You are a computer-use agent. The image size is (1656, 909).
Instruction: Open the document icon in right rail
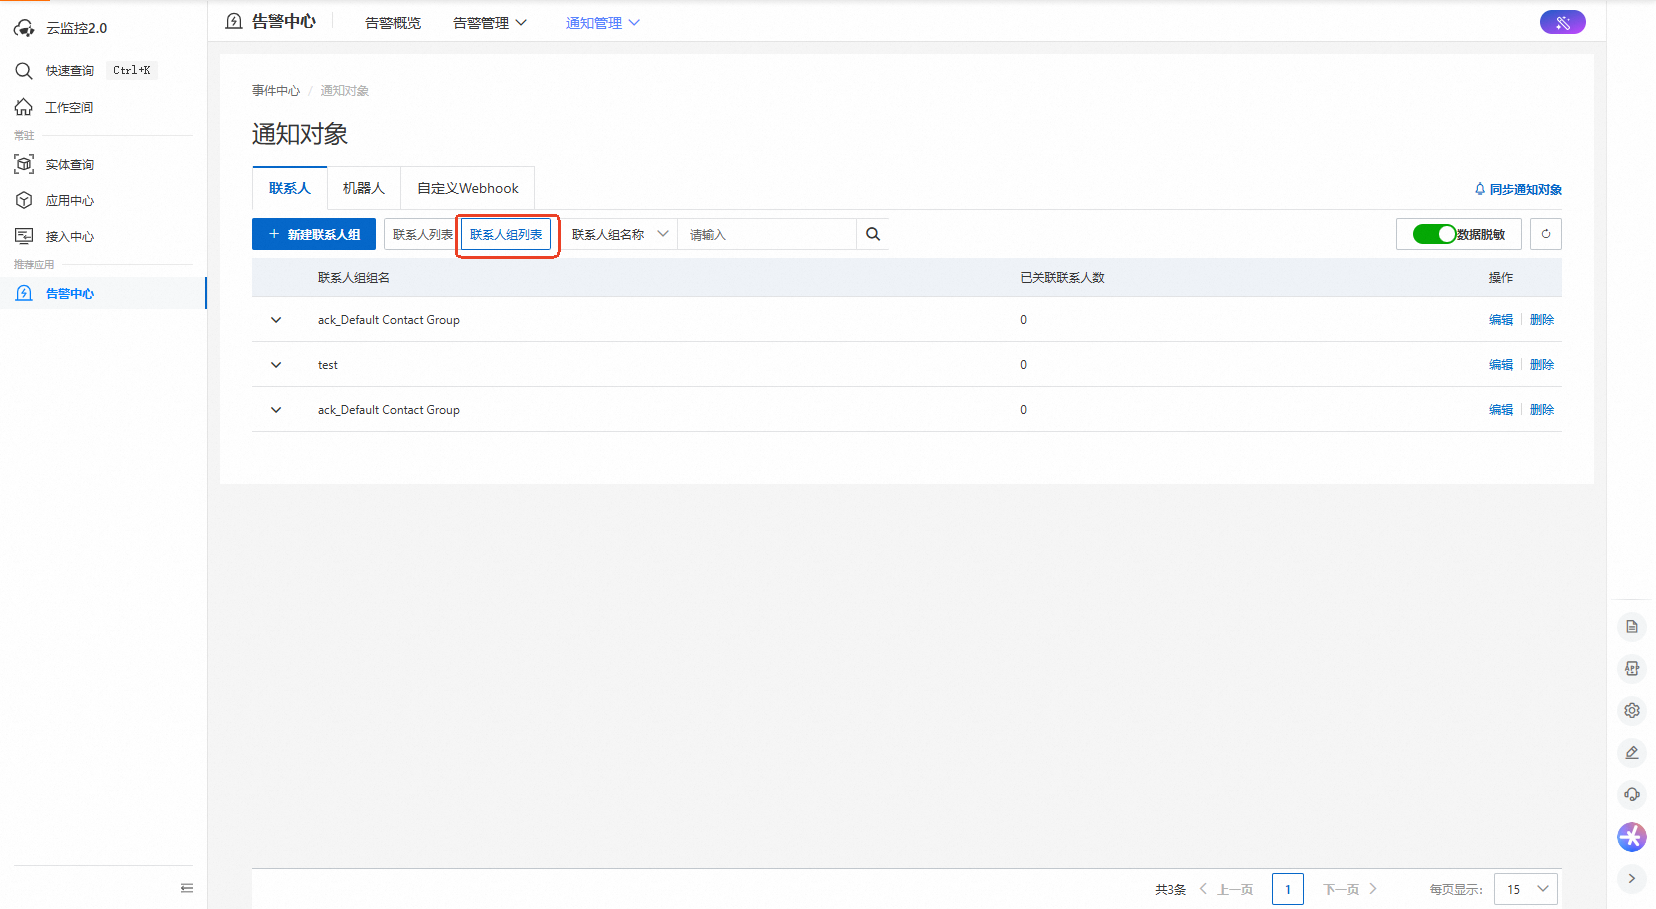click(1632, 627)
